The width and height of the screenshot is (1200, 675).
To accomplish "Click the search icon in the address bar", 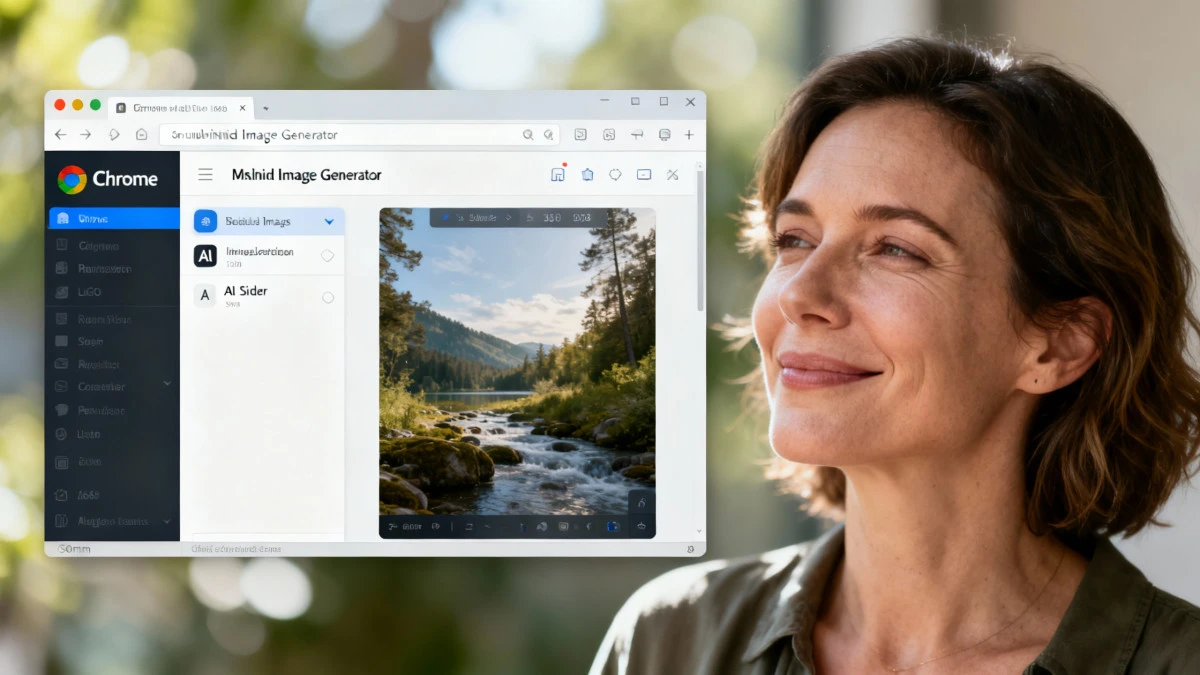I will pos(528,135).
